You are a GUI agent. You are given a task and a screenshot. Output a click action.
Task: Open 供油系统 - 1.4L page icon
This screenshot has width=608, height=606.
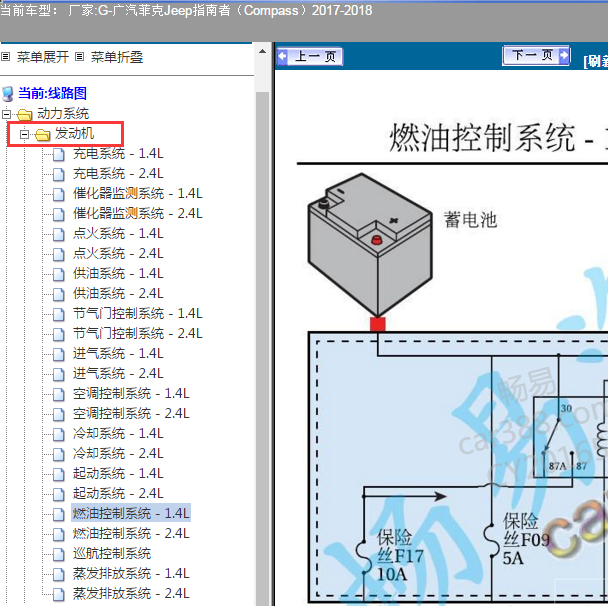coord(59,274)
